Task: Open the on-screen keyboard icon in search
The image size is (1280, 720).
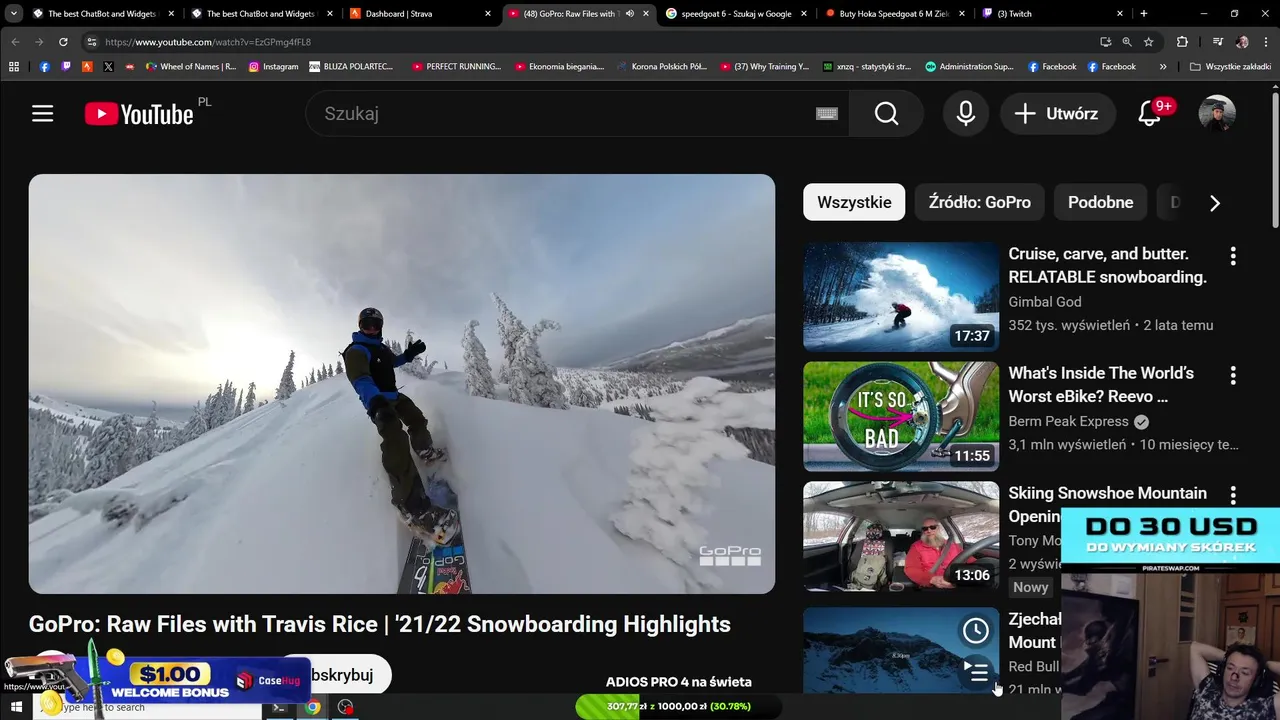Action: pos(827,114)
